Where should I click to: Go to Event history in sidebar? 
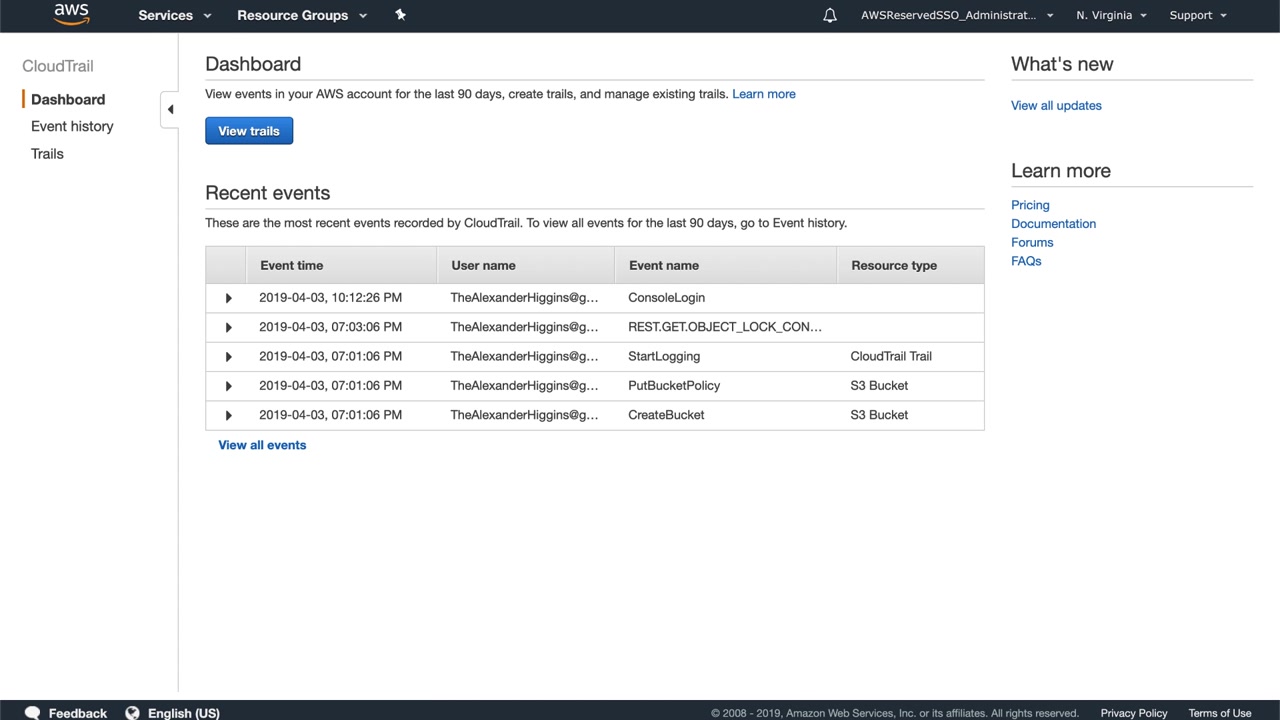click(72, 126)
